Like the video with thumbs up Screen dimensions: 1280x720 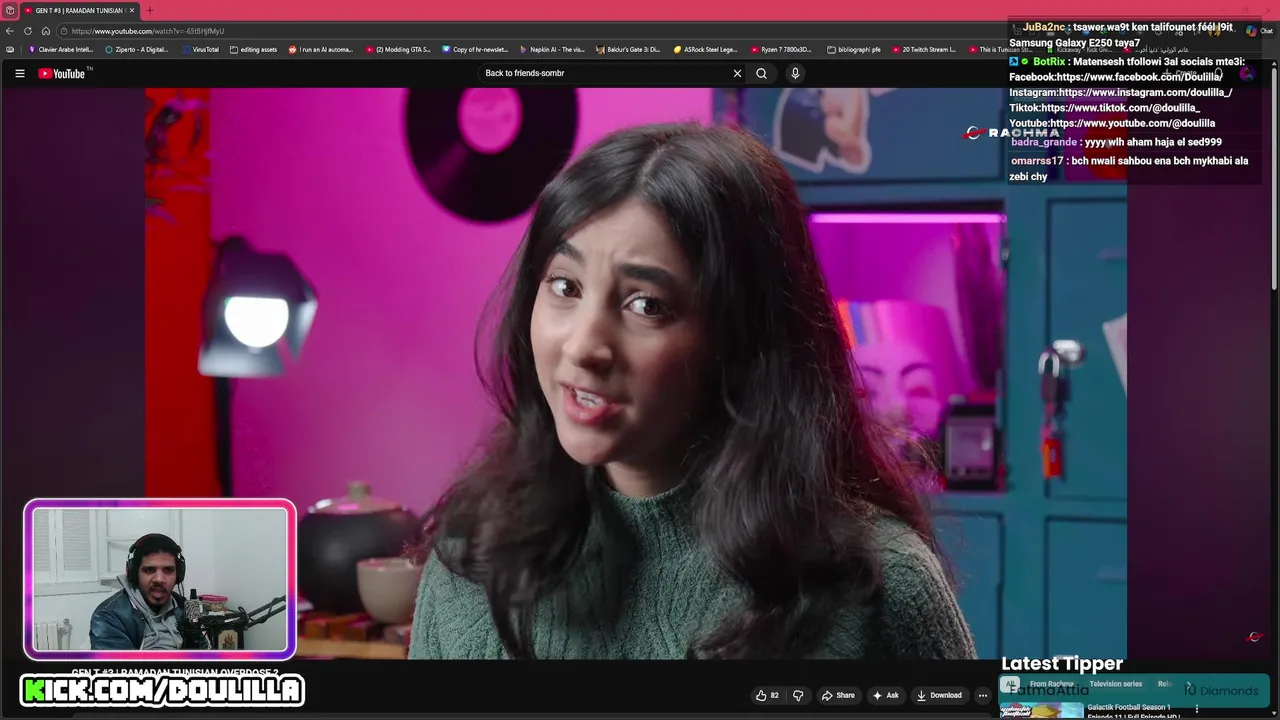[x=767, y=695]
